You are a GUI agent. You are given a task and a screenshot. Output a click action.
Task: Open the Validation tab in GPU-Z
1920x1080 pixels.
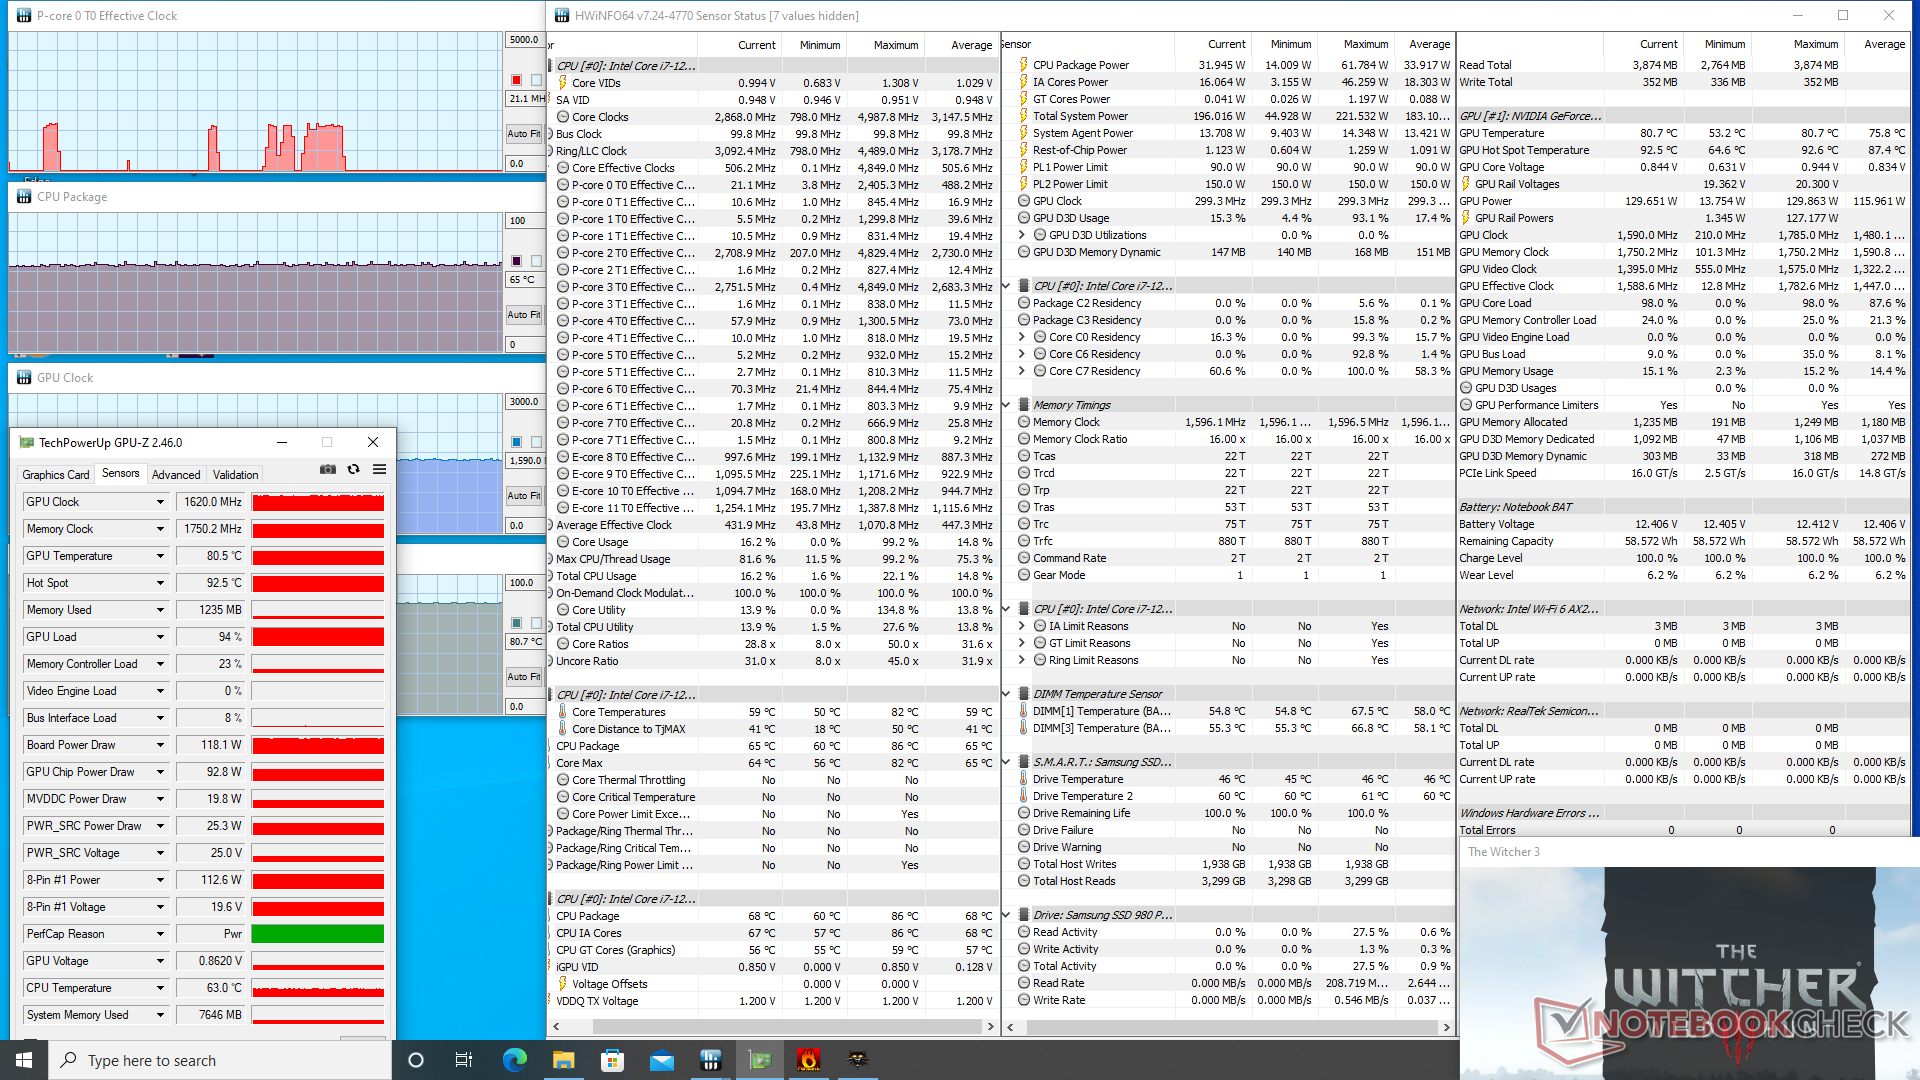click(x=235, y=475)
